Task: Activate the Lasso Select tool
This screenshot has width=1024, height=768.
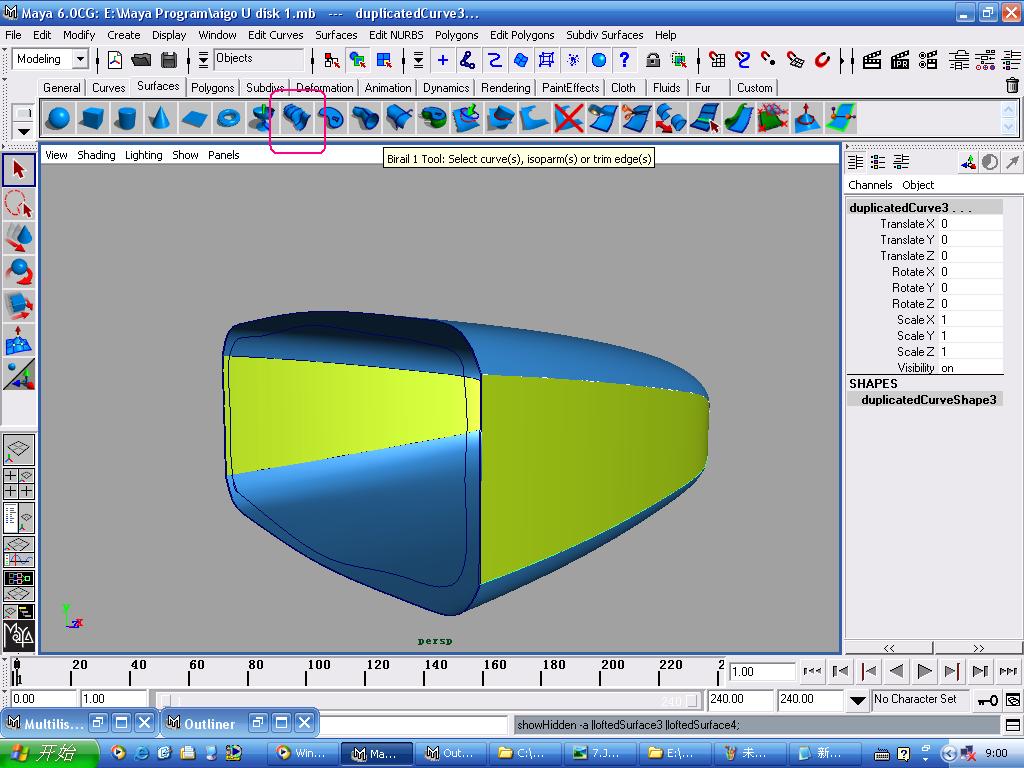Action: coord(19,204)
